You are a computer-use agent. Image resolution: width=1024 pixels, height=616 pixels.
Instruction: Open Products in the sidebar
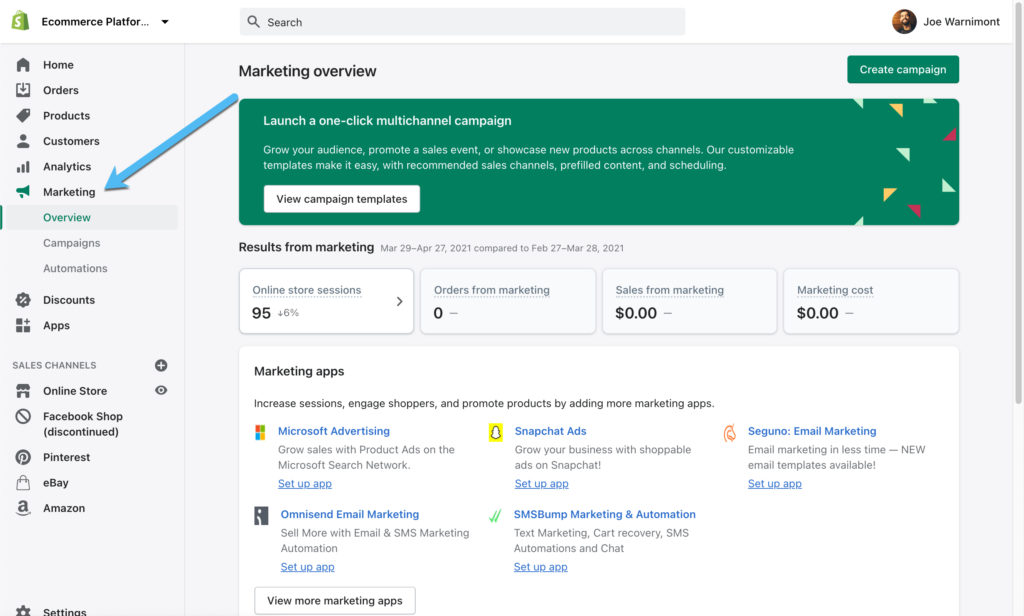[67, 116]
